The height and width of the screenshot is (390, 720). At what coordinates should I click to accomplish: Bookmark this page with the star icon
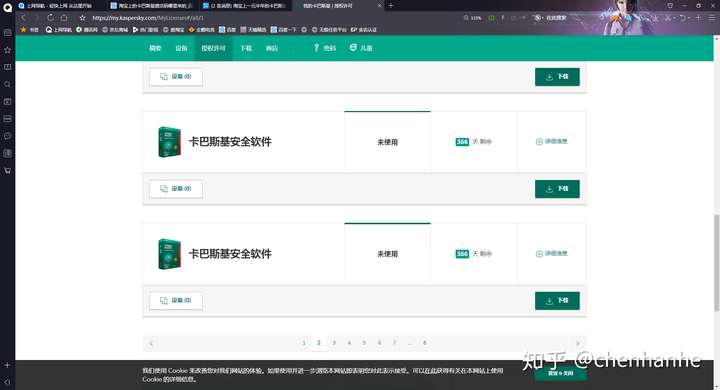[x=82, y=18]
